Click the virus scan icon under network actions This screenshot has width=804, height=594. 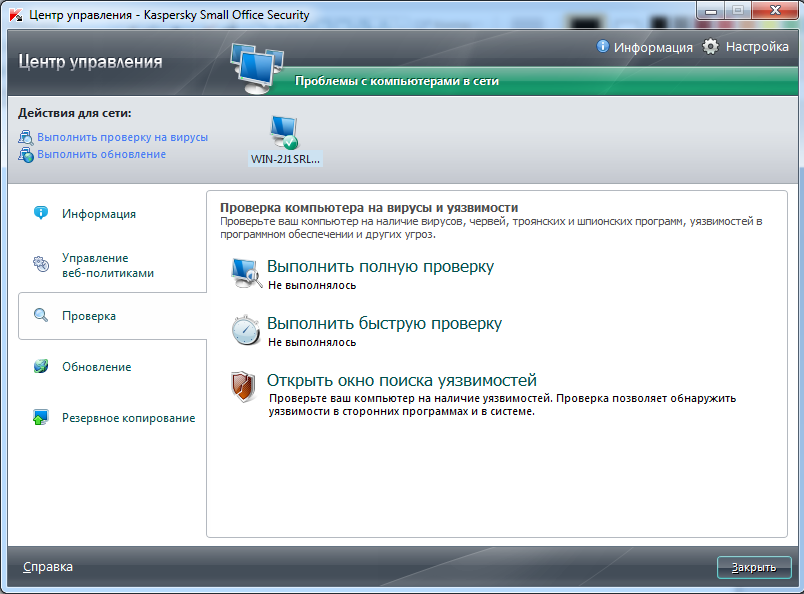point(26,137)
